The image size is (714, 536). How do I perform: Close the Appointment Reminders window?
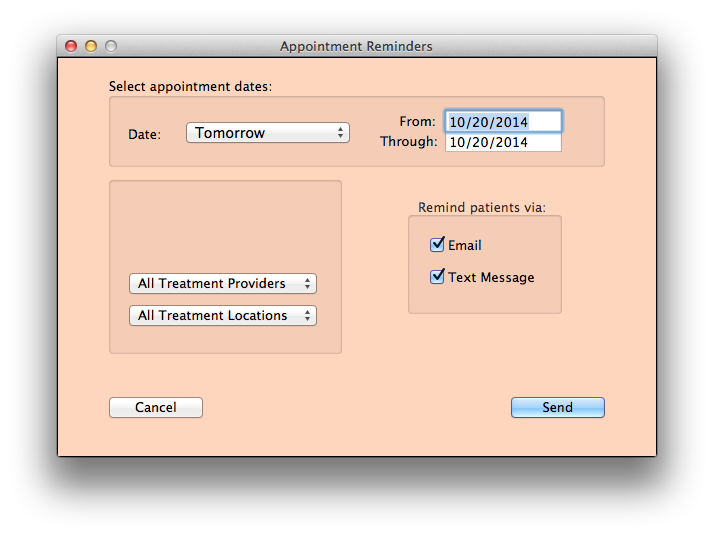point(71,46)
